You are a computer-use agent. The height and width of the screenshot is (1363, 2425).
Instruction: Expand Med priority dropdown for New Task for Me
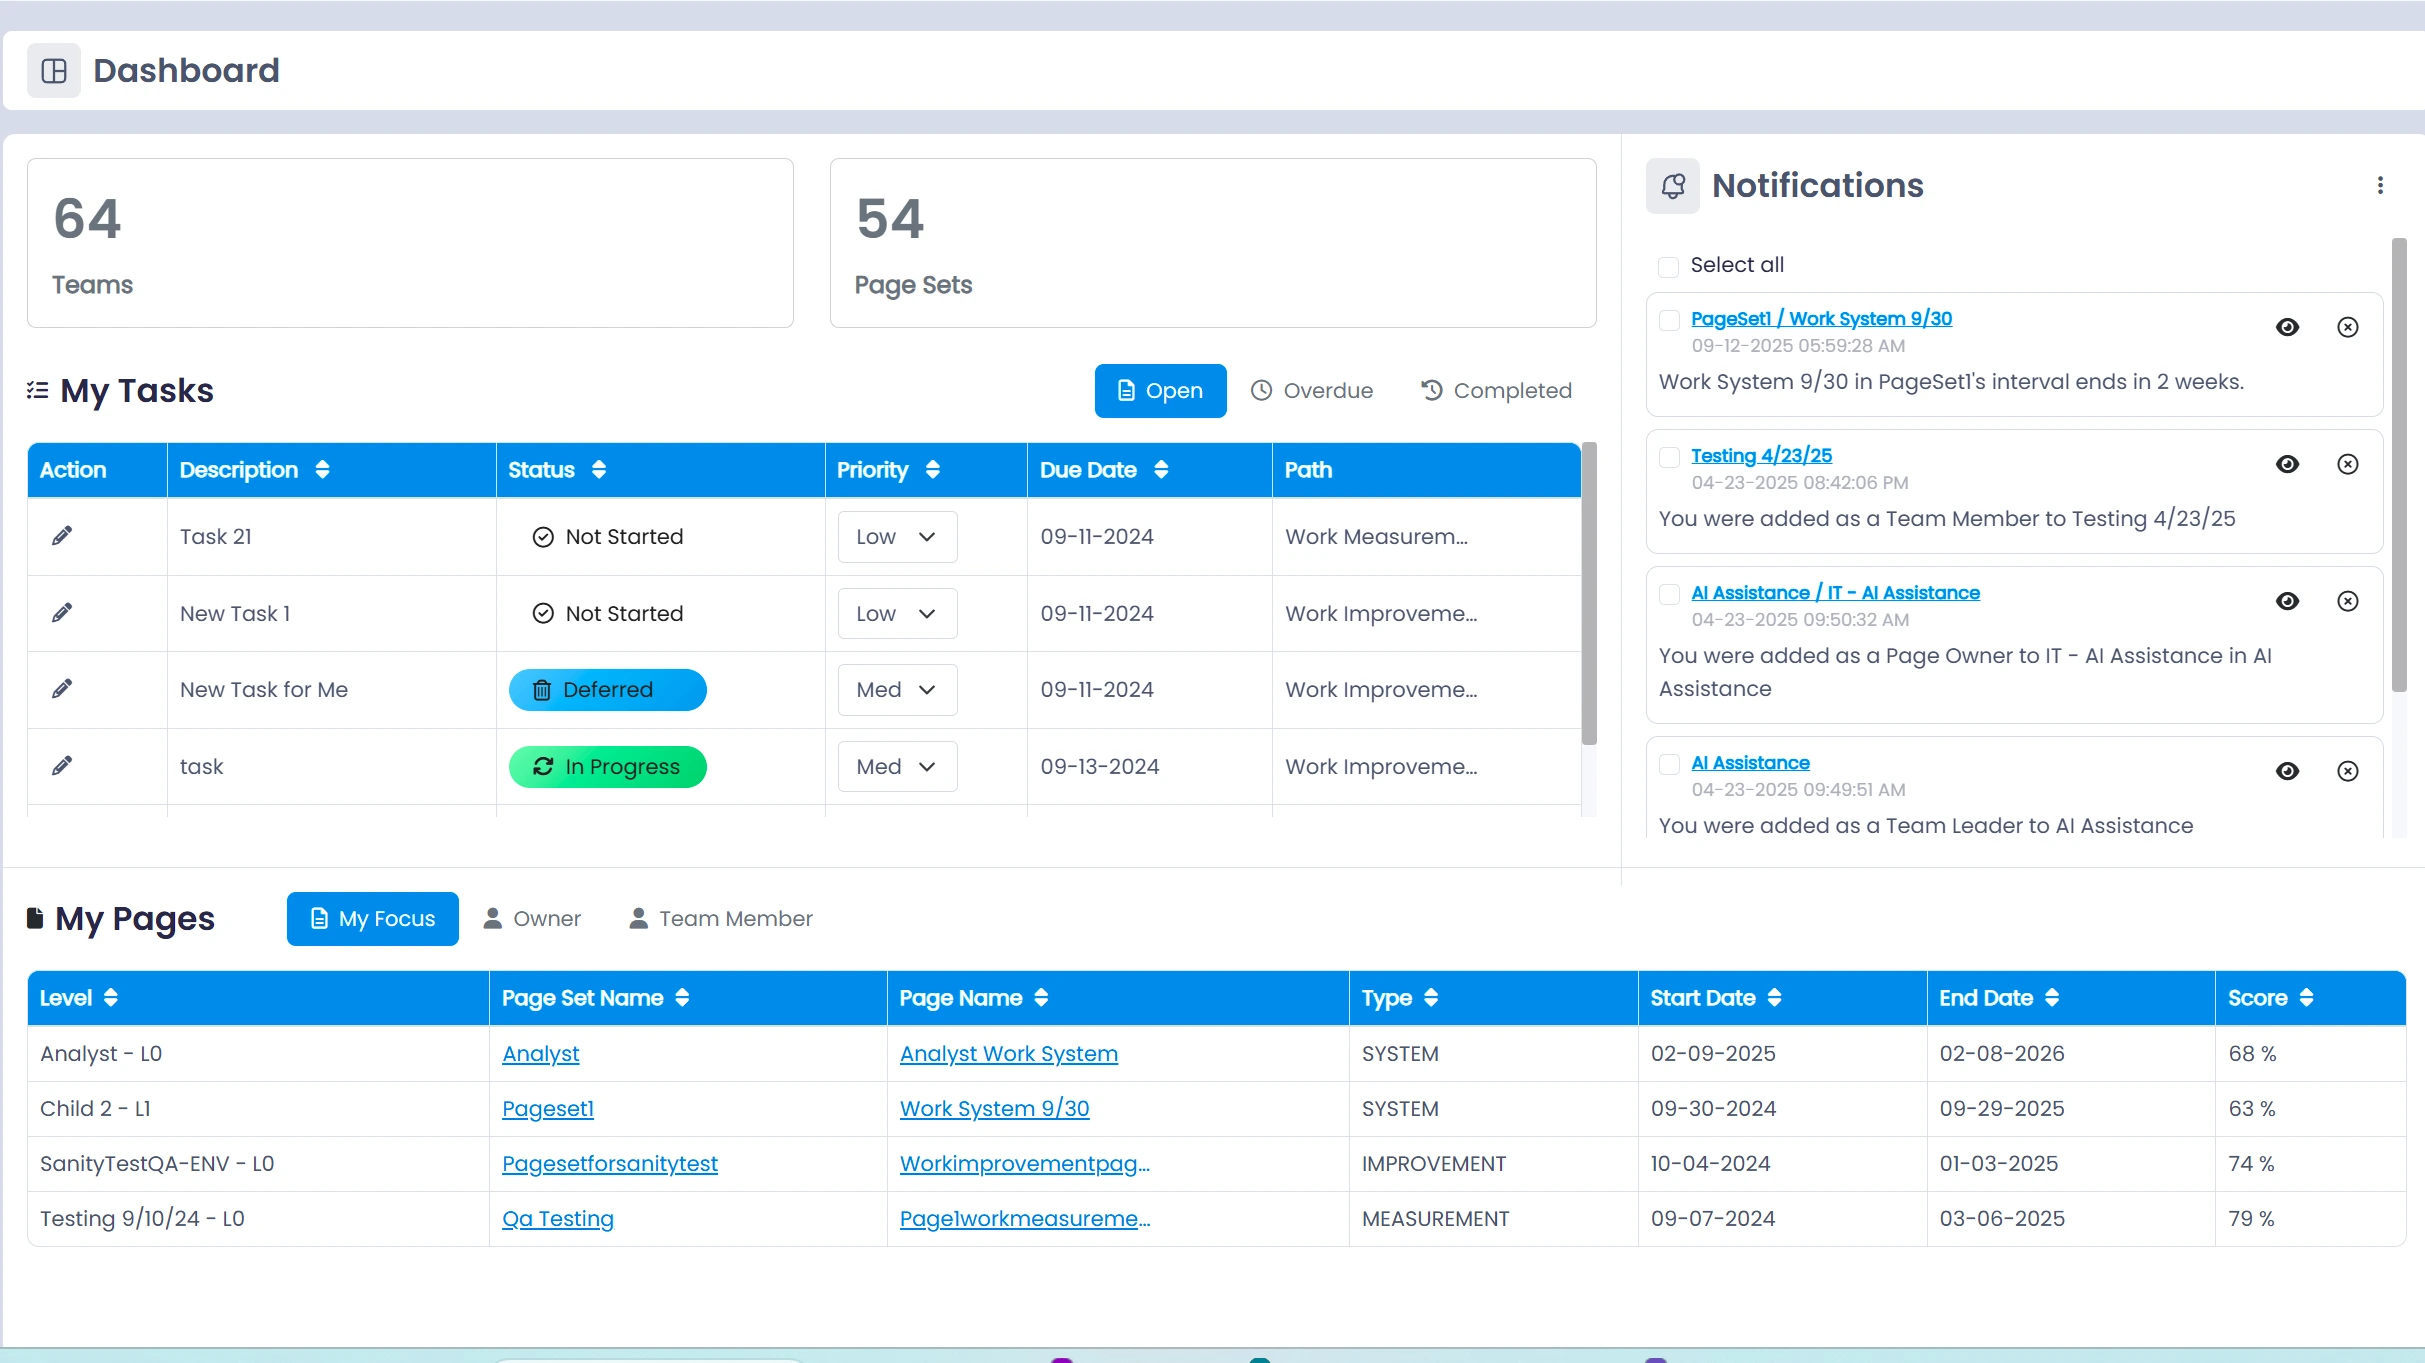(x=897, y=690)
